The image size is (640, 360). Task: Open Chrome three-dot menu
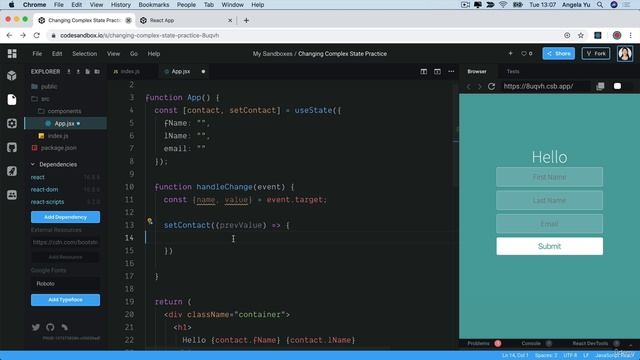point(631,36)
